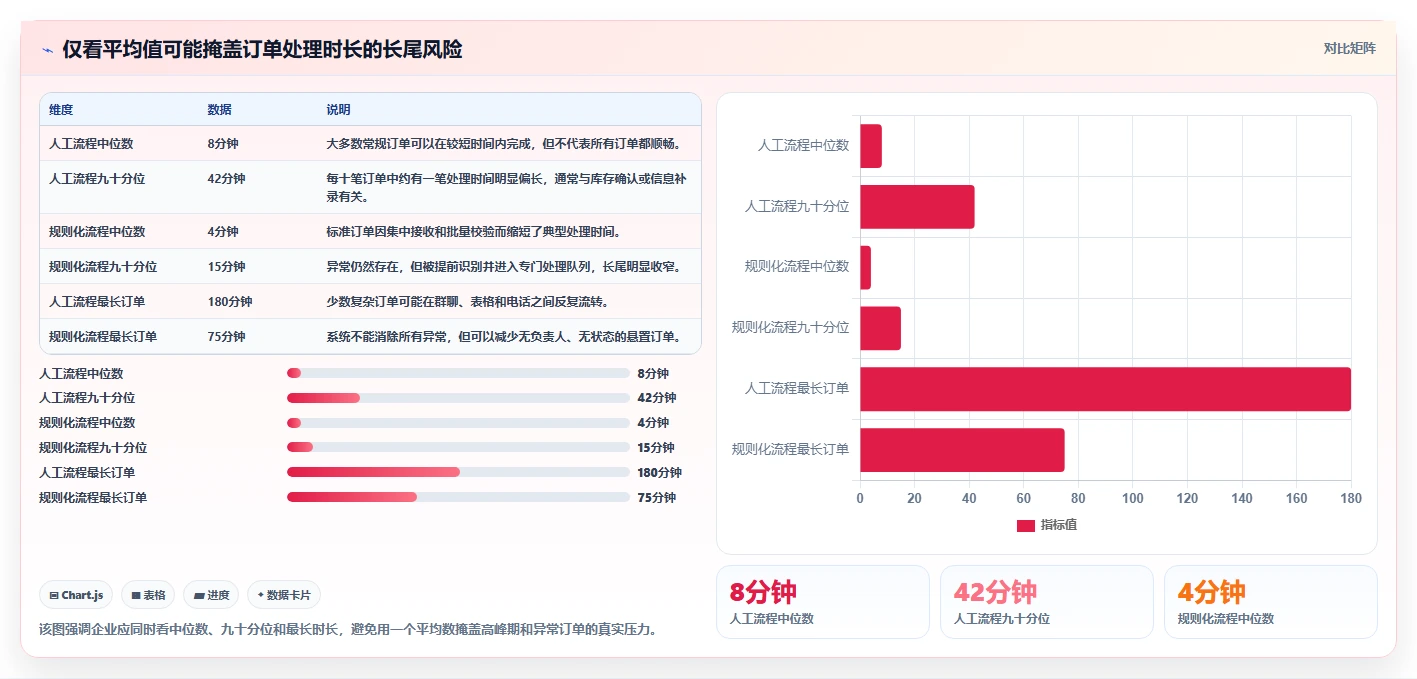Click the 75分钟 cell in the table
The width and height of the screenshot is (1417, 679).
click(x=226, y=337)
